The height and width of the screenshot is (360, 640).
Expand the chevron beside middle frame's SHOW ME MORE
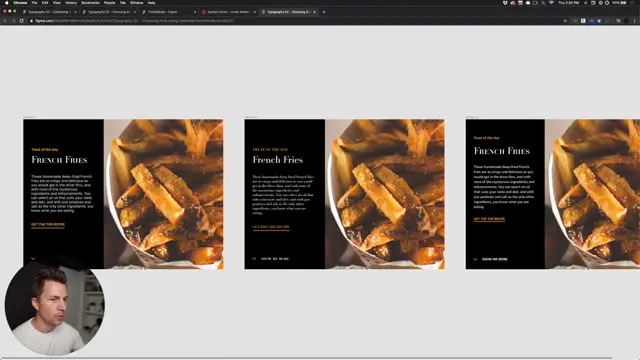point(254,259)
